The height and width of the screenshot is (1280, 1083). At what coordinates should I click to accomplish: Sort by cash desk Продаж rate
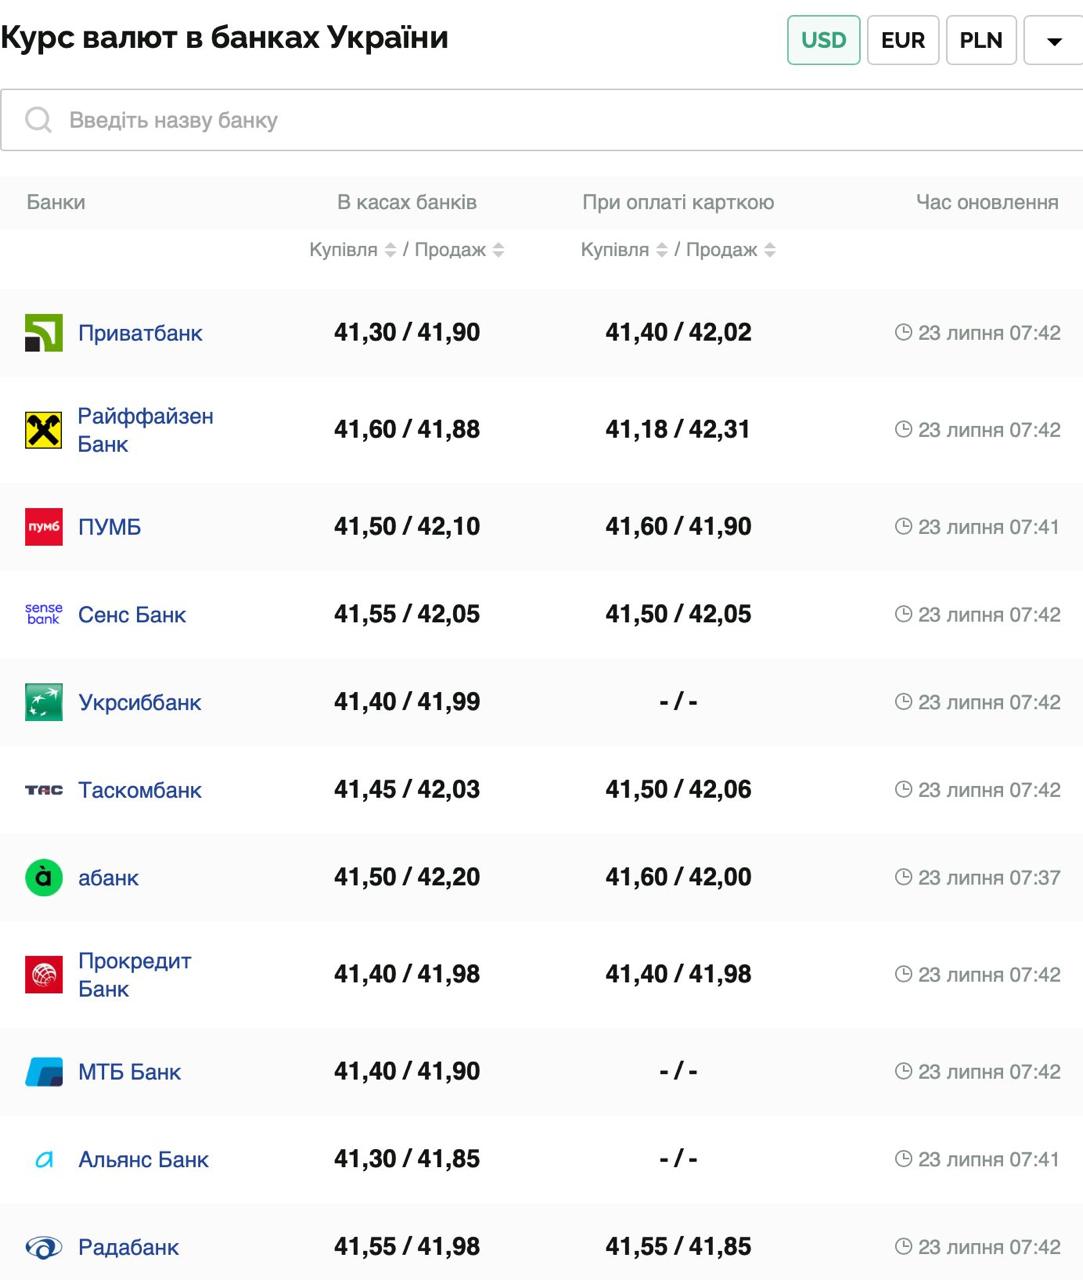[x=498, y=250]
